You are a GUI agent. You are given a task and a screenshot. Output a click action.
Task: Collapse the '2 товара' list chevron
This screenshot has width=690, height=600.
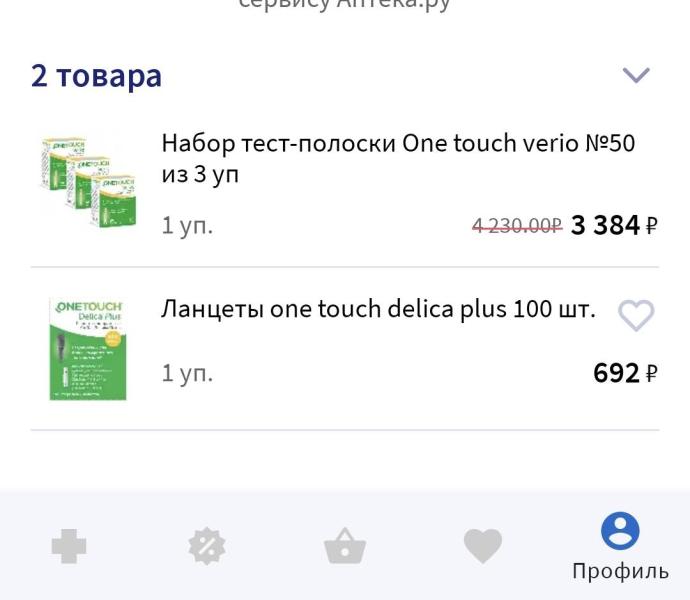pyautogui.click(x=636, y=75)
